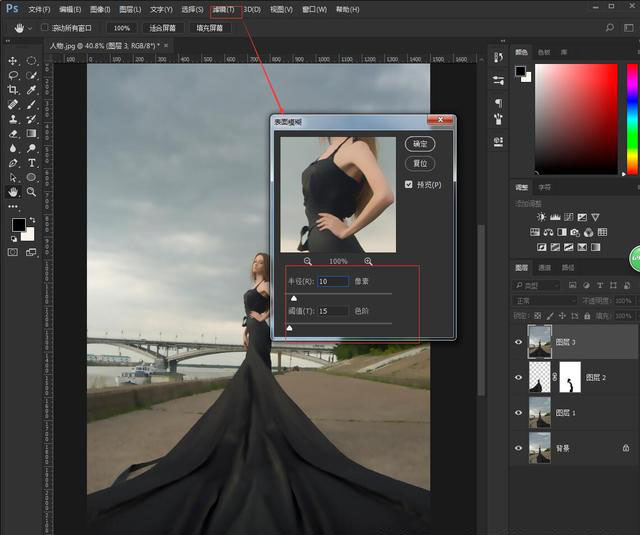Toggle lock all padlock icon
This screenshot has height=535, width=640.
click(x=587, y=316)
